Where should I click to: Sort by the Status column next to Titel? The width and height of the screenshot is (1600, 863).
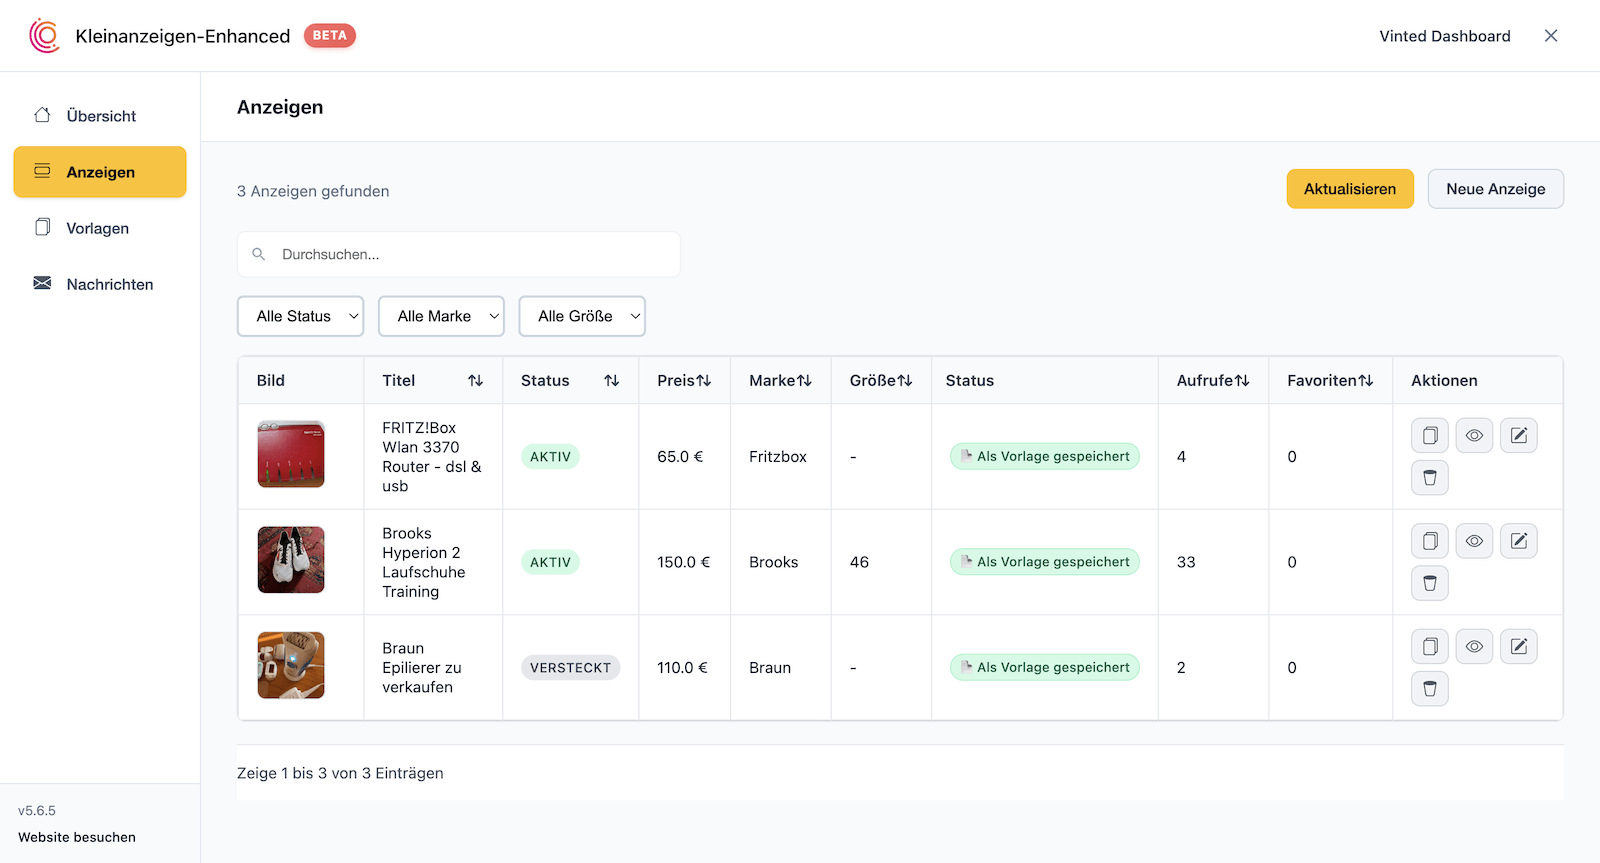(611, 381)
